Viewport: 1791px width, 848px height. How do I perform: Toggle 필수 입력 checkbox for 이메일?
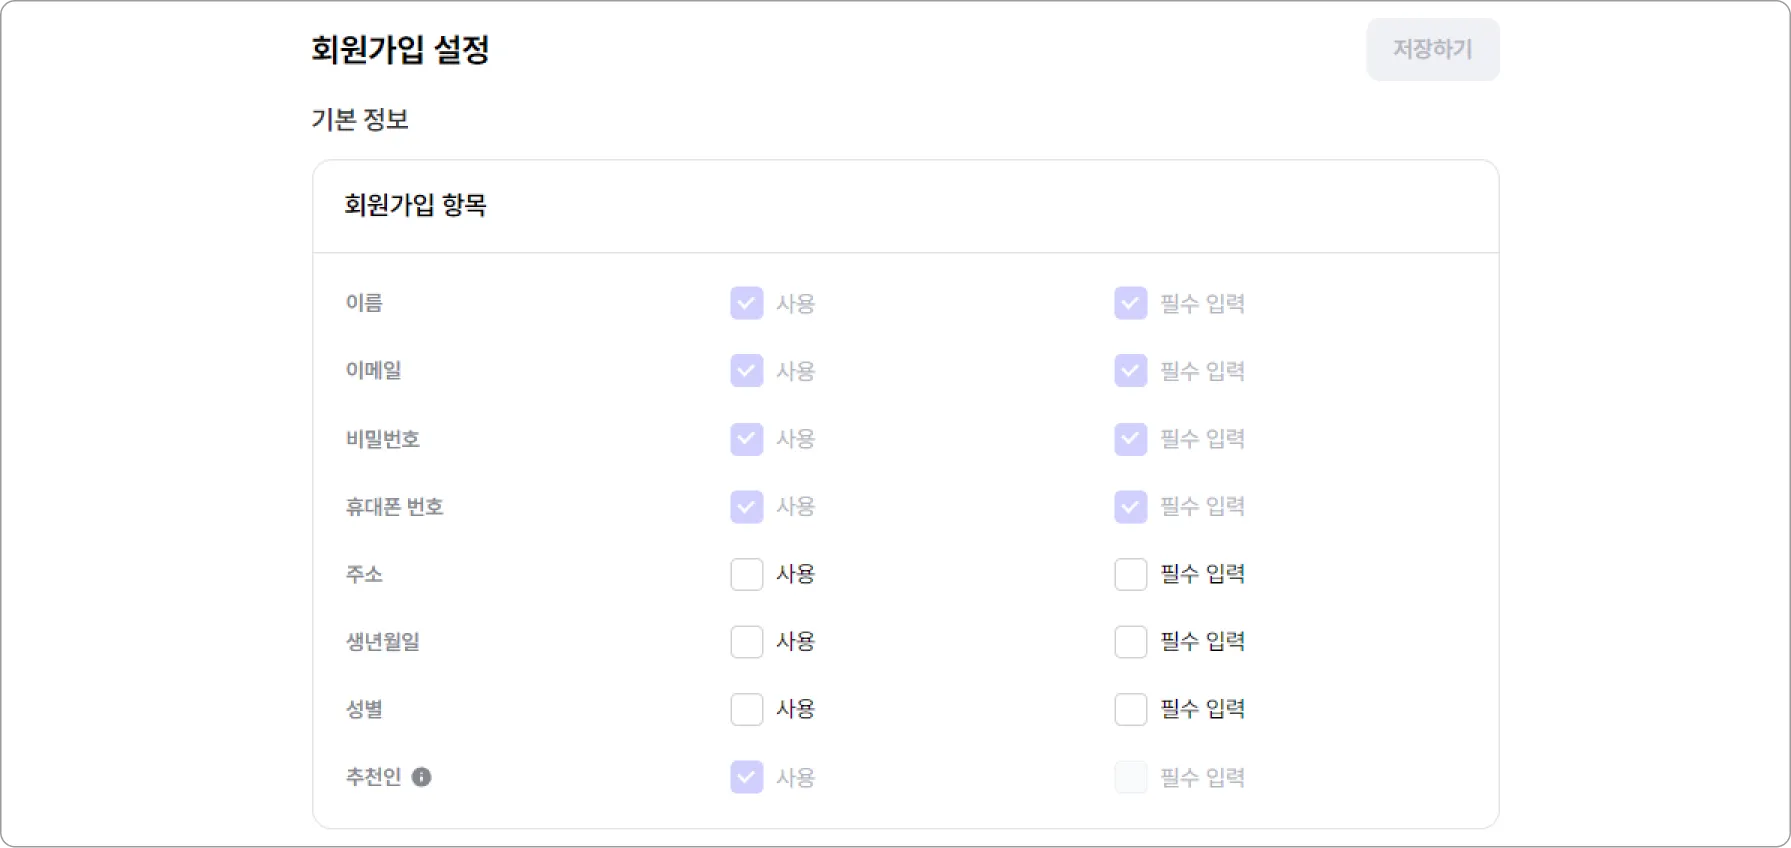1131,371
